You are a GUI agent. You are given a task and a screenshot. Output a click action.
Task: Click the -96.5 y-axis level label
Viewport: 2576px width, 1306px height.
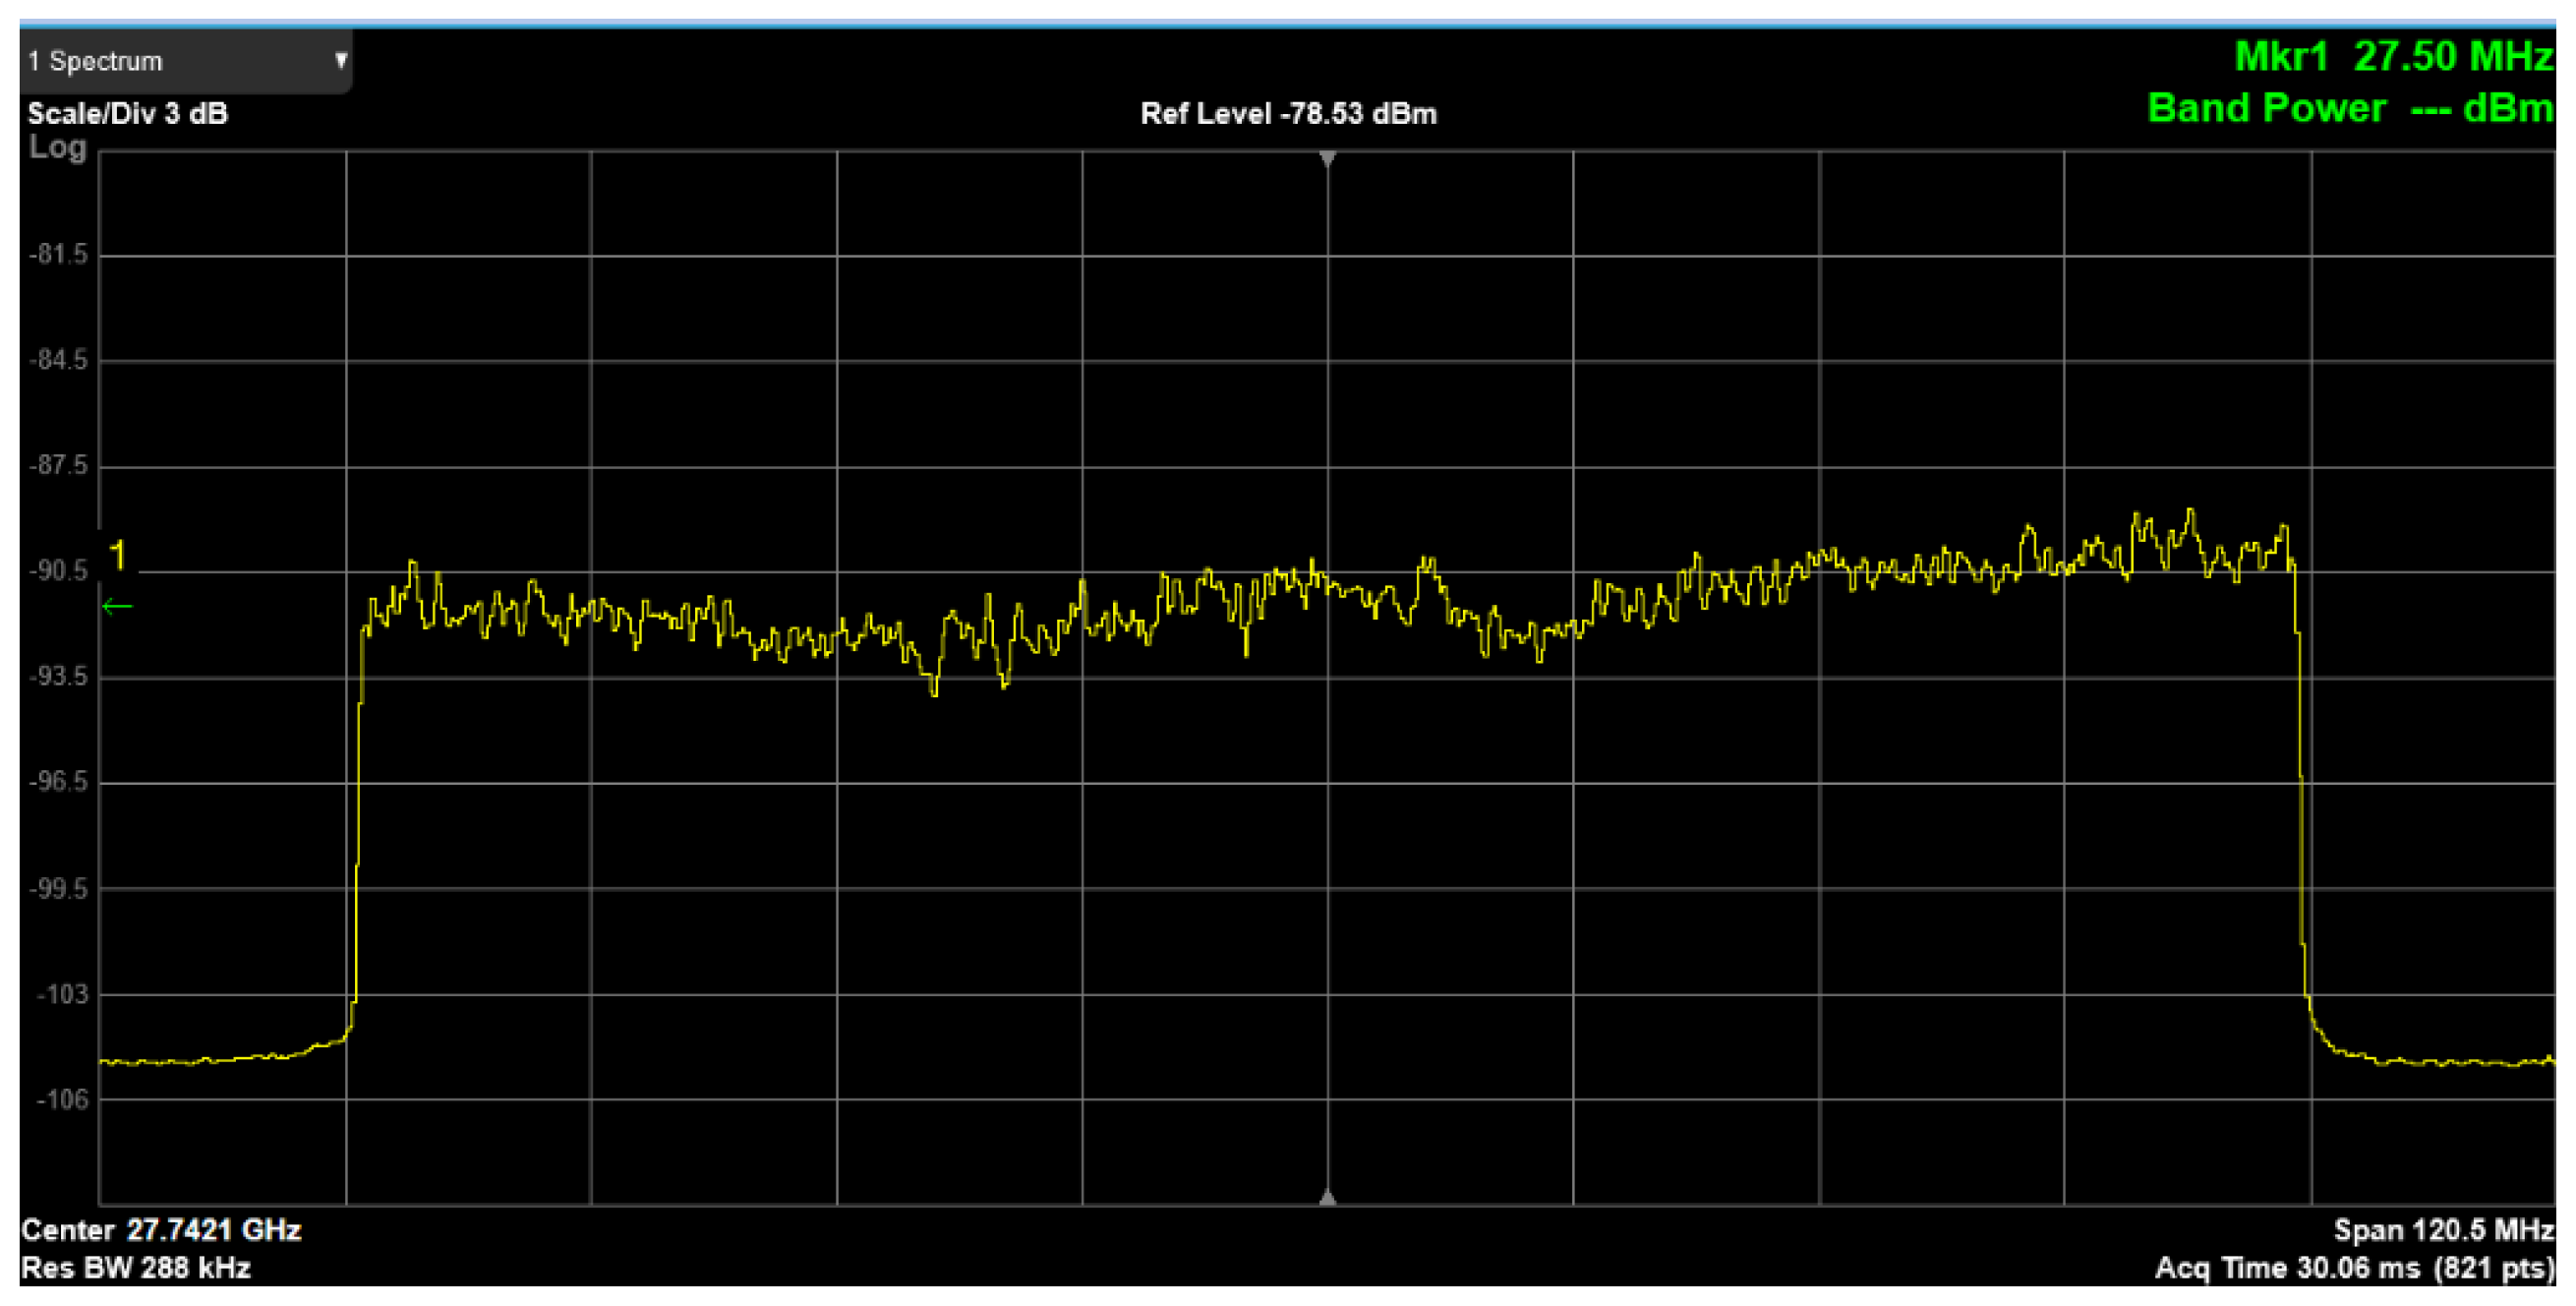pos(58,782)
